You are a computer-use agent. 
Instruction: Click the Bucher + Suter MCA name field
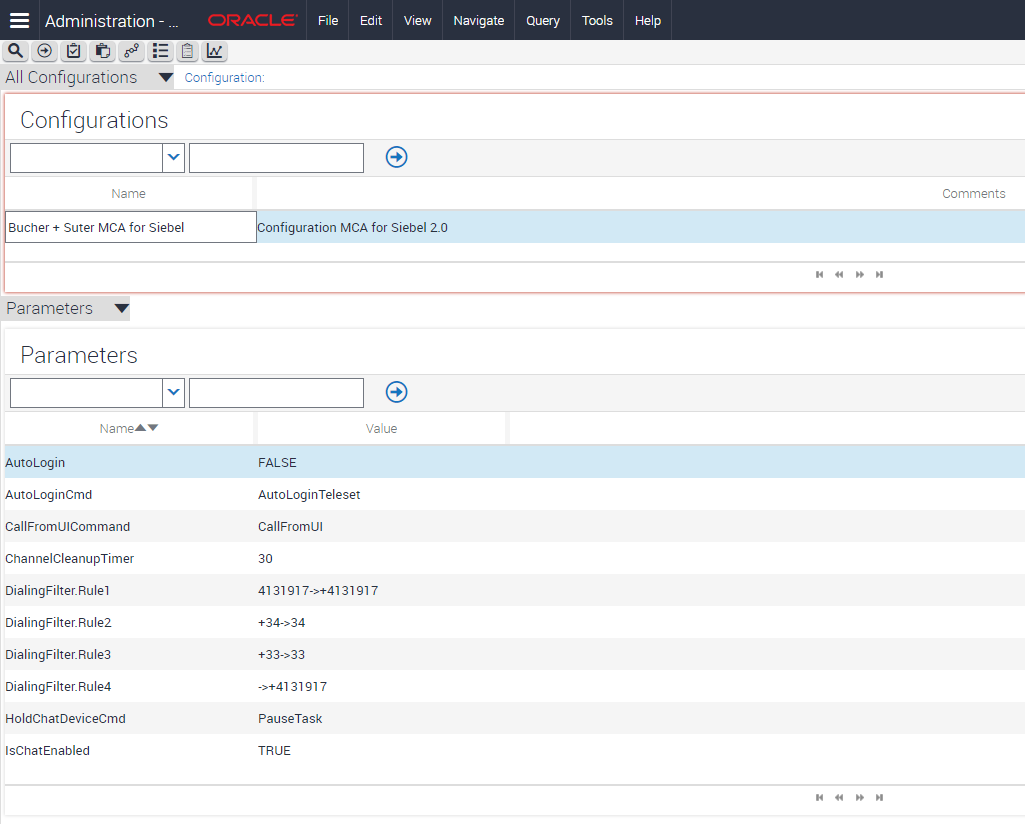[x=131, y=227]
